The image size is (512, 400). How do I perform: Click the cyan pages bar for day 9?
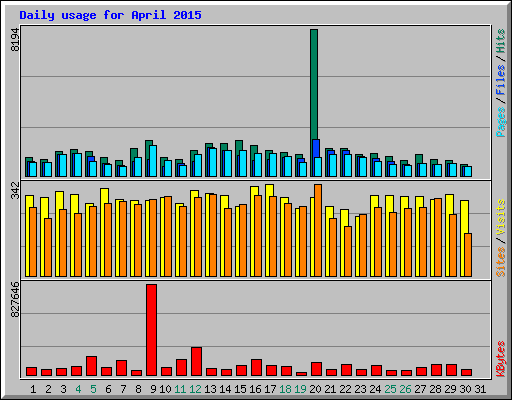click(x=153, y=161)
